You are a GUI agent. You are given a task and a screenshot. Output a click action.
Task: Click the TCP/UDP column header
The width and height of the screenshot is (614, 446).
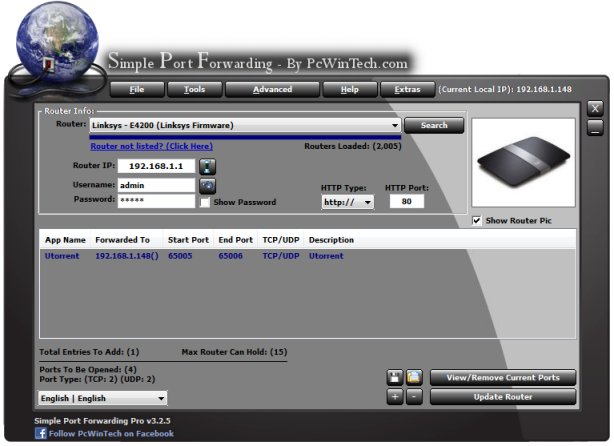281,240
